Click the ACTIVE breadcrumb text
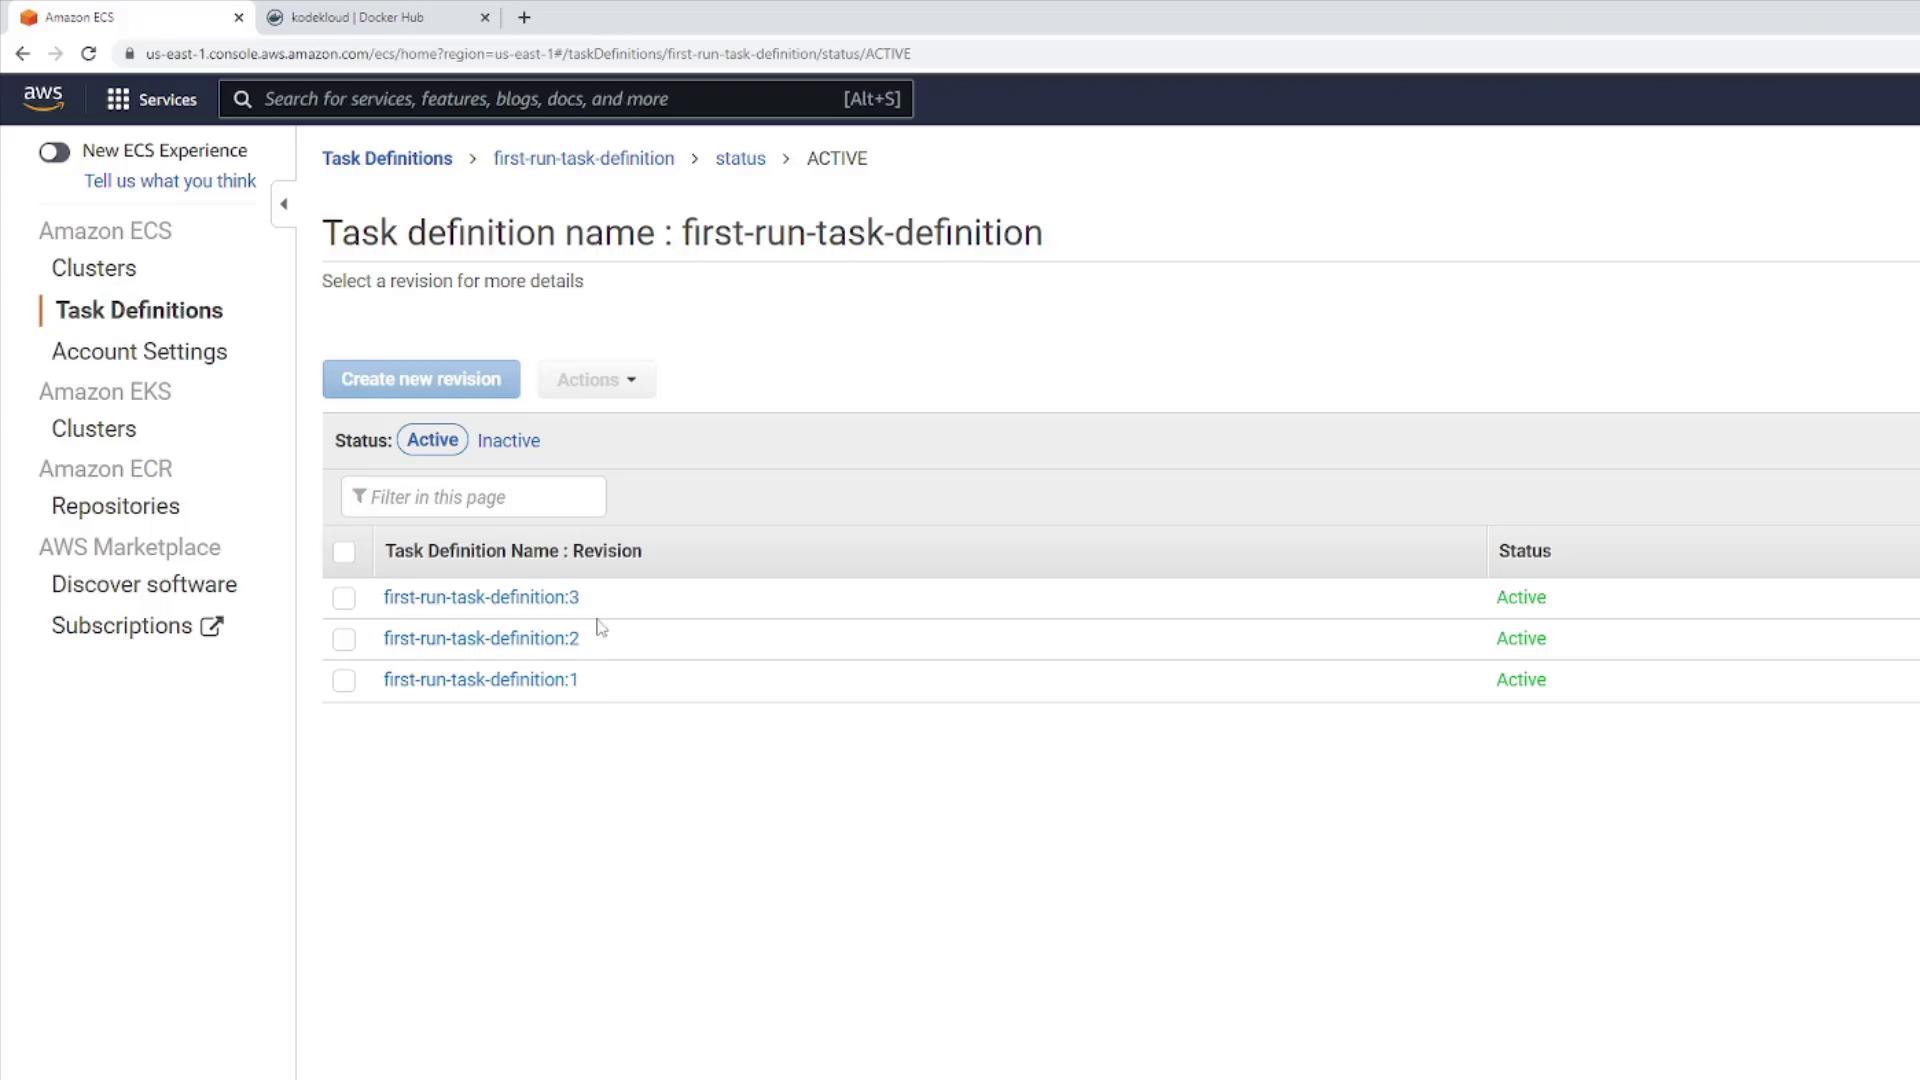 [x=837, y=158]
